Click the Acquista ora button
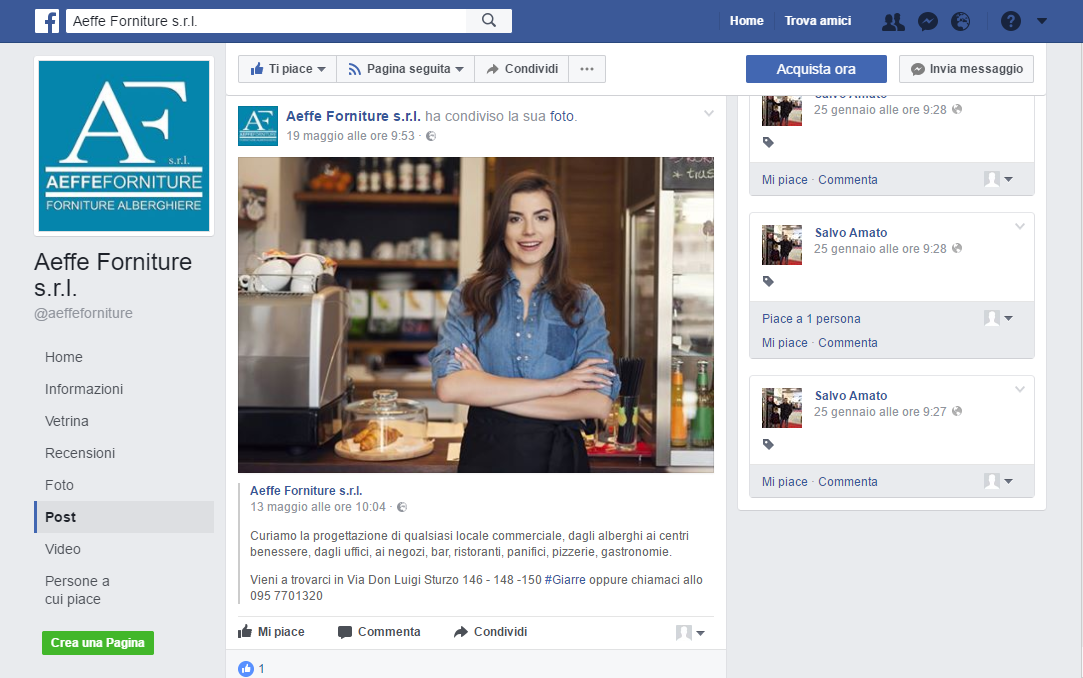 [816, 69]
